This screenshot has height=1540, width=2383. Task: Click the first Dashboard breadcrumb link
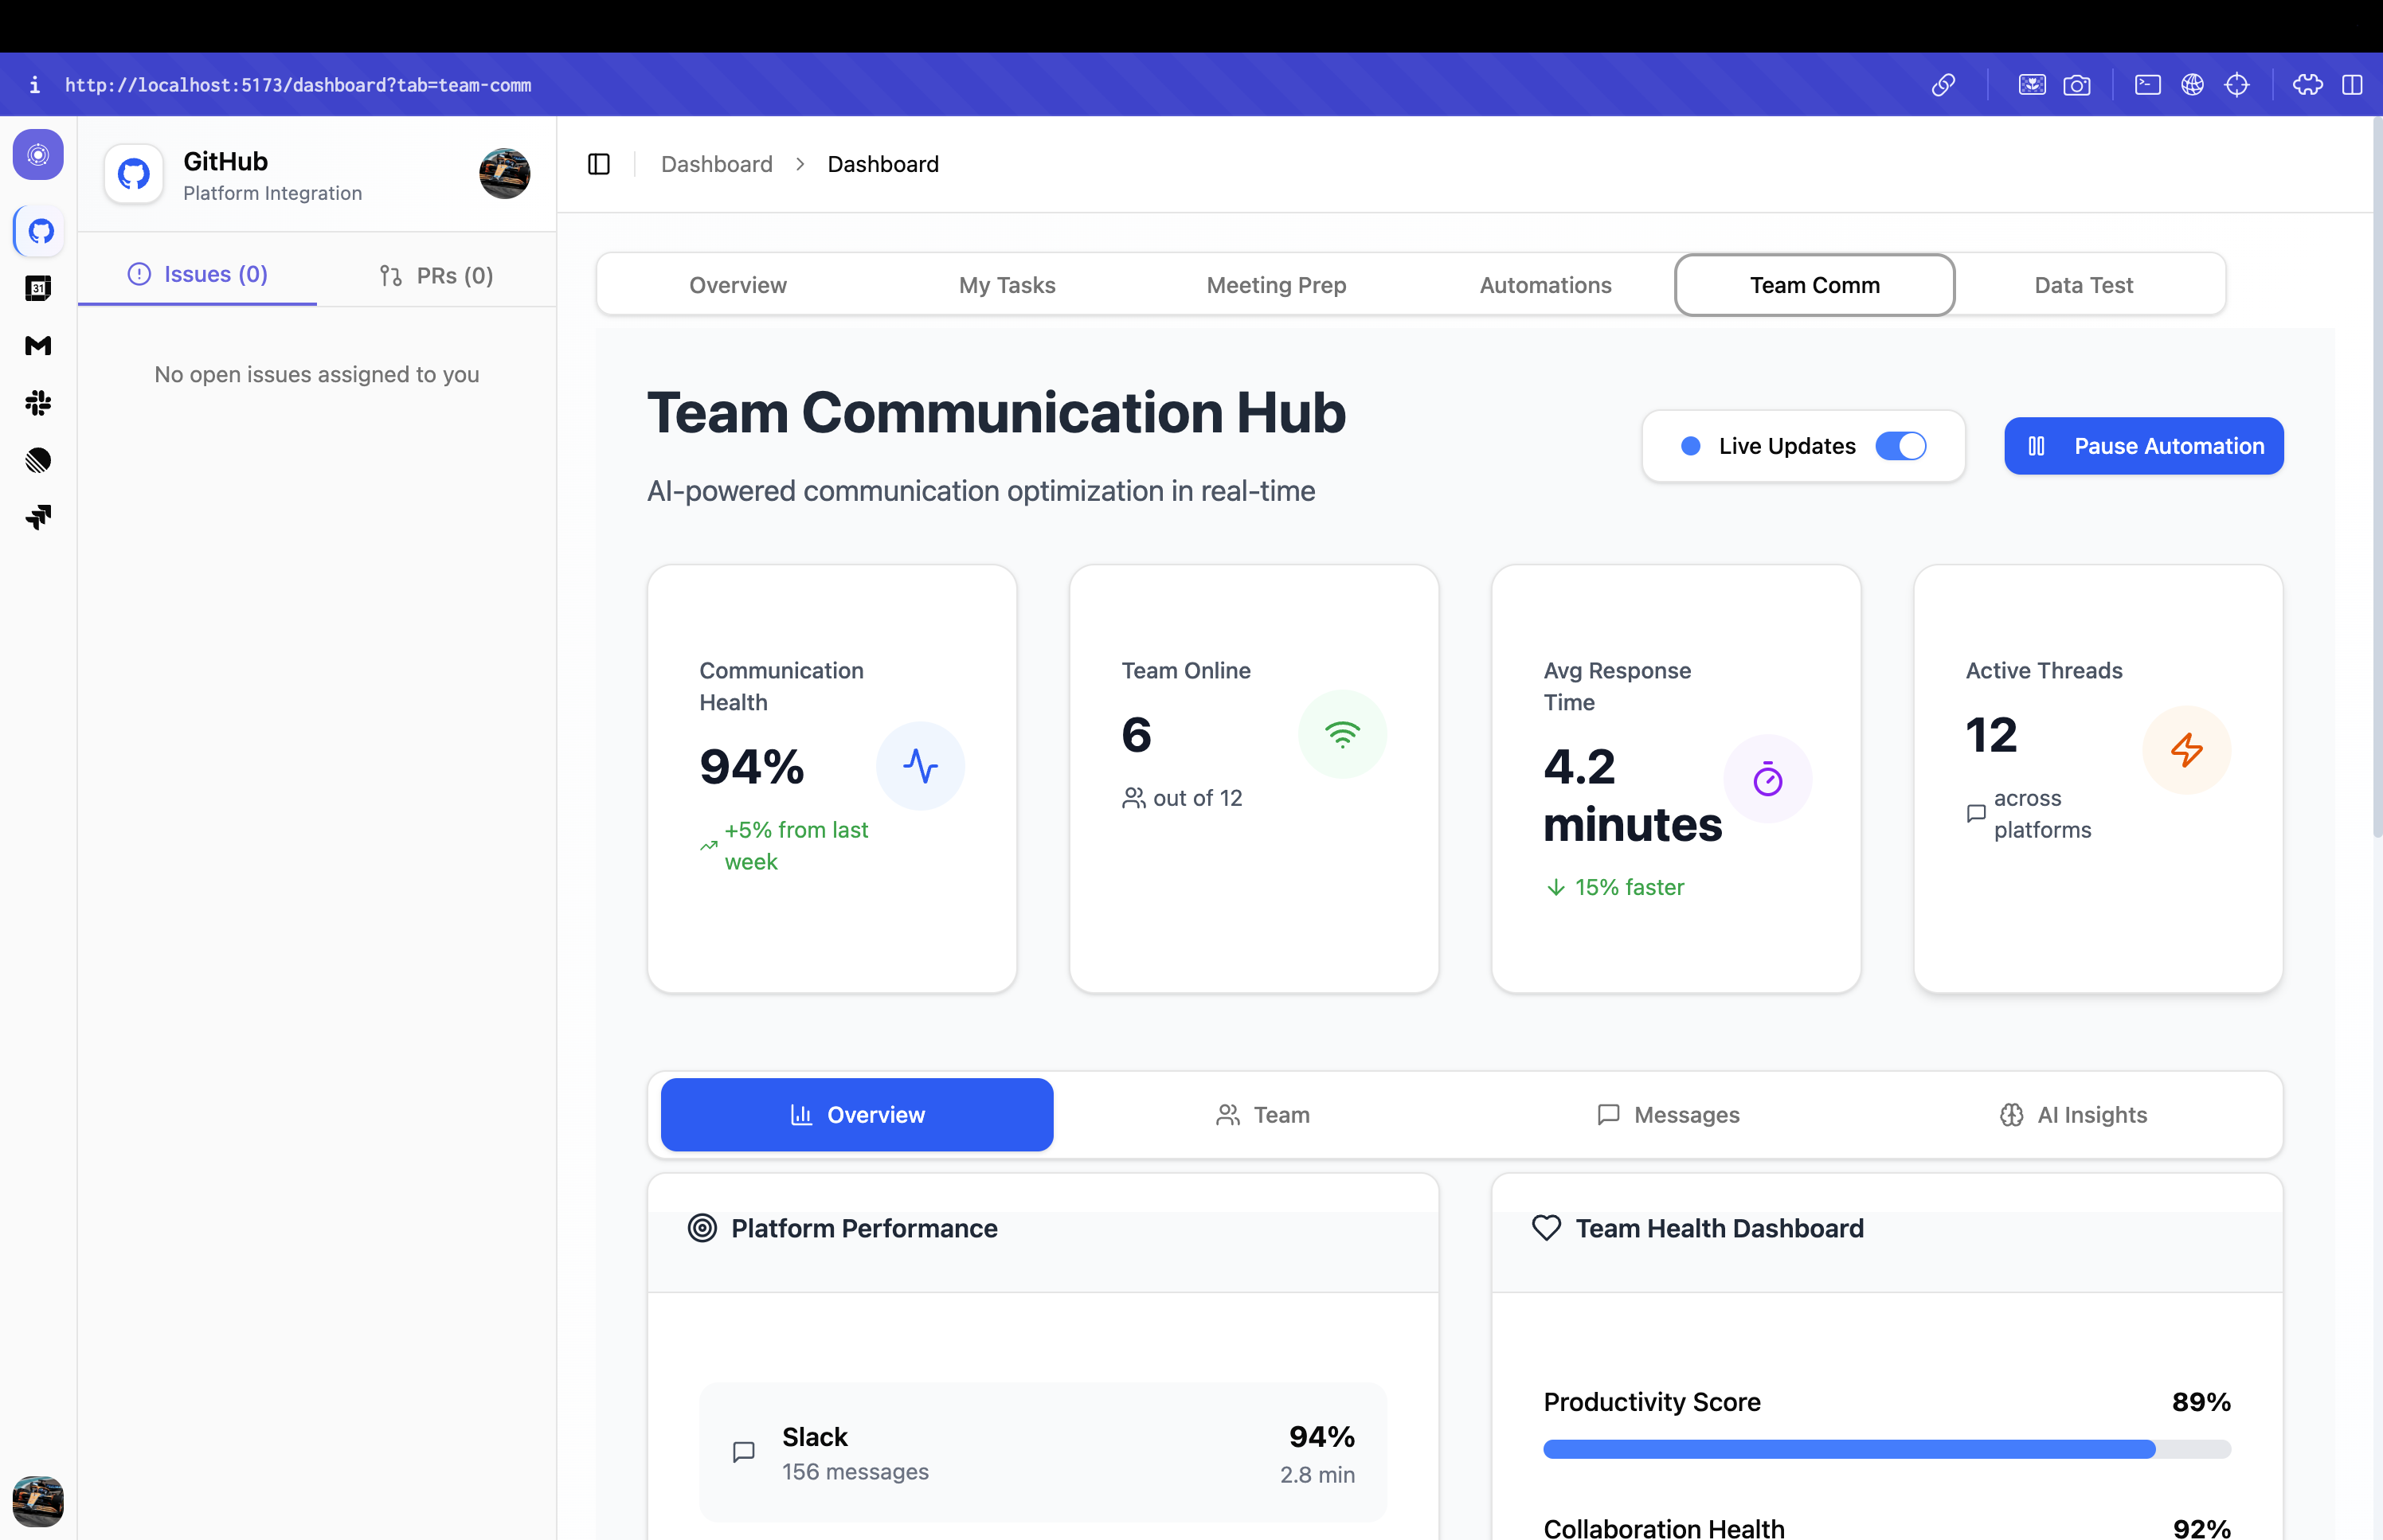(x=716, y=164)
